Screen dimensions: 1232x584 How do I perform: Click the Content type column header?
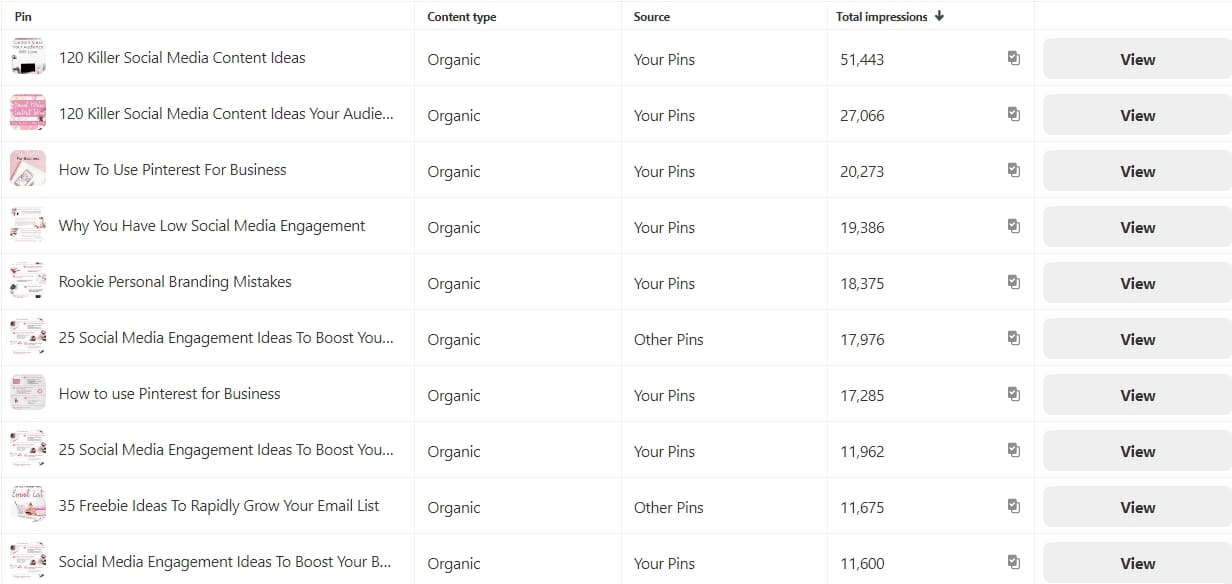point(461,17)
